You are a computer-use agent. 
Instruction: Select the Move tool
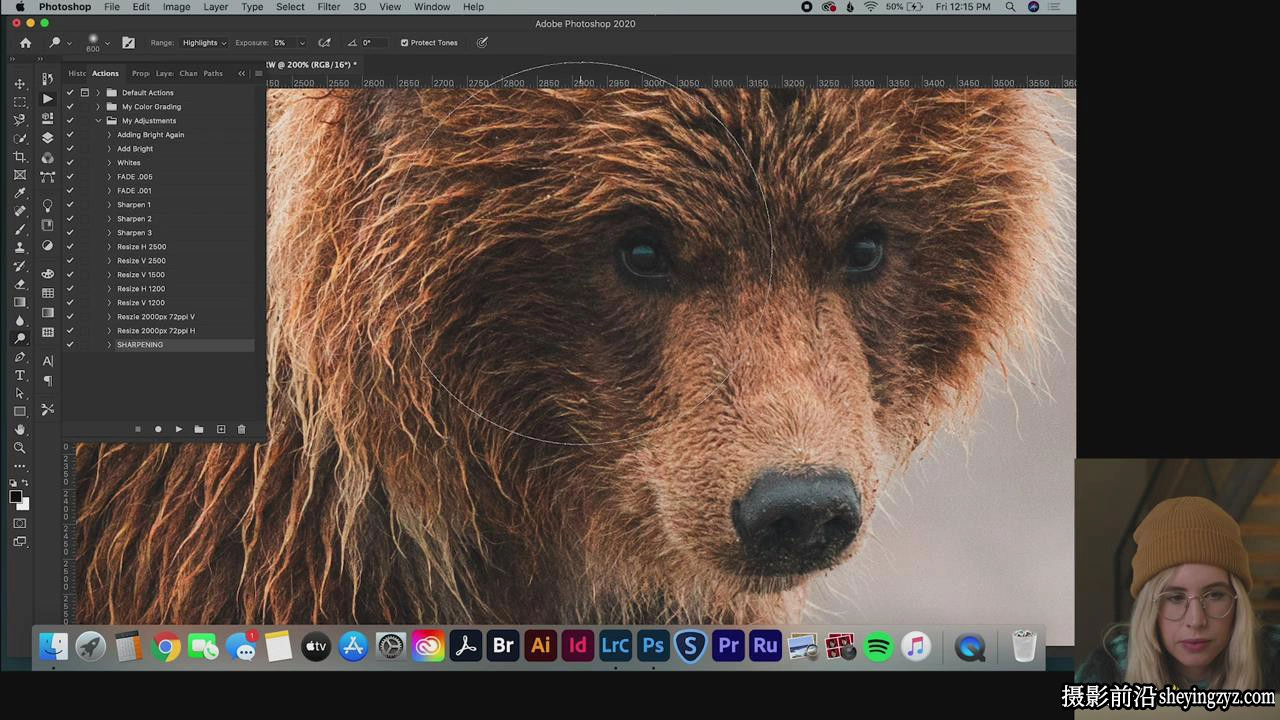point(19,84)
